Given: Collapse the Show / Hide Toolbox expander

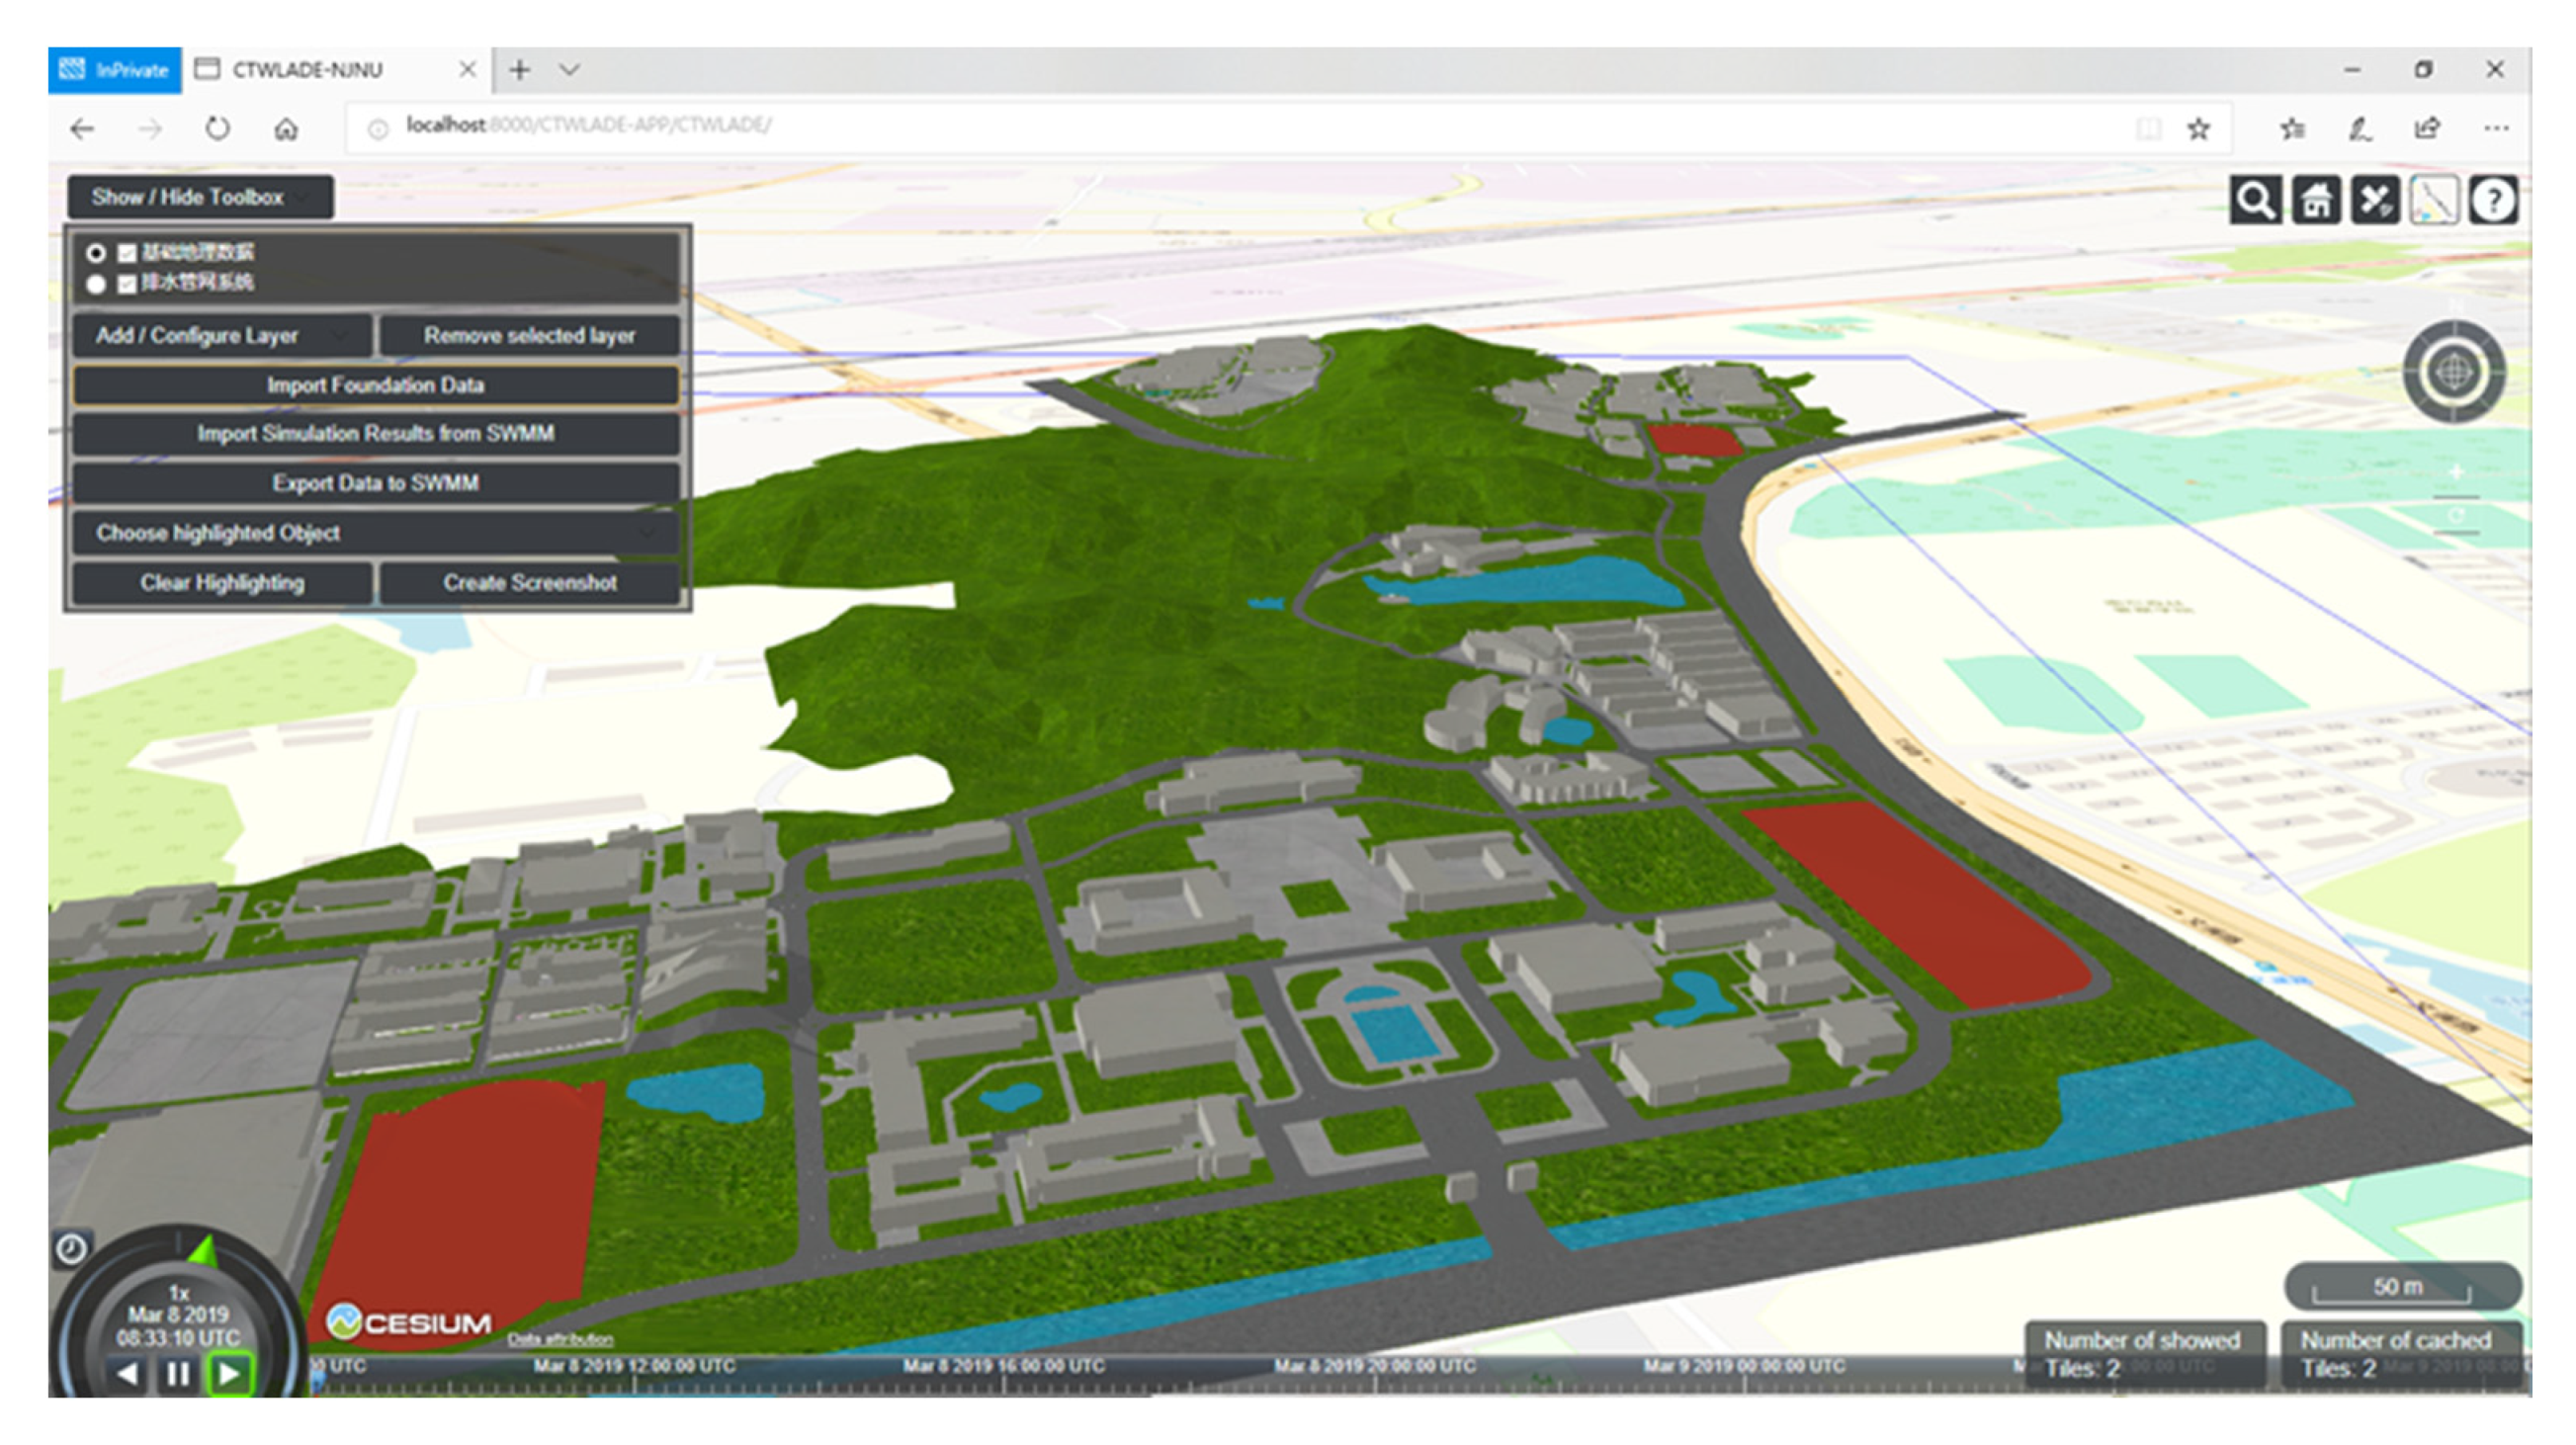Looking at the screenshot, I should point(200,197).
